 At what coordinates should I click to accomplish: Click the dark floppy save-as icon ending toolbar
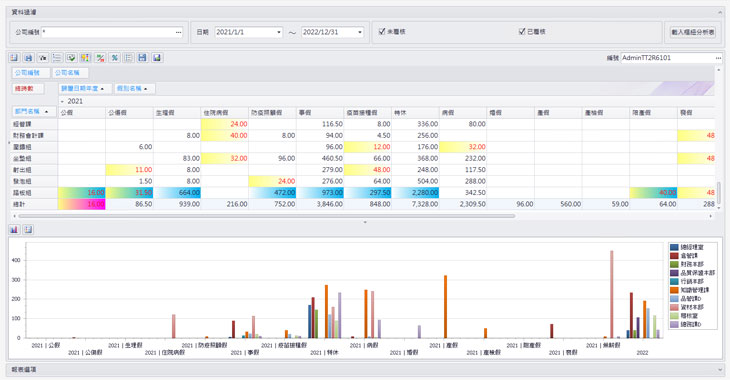(x=157, y=58)
